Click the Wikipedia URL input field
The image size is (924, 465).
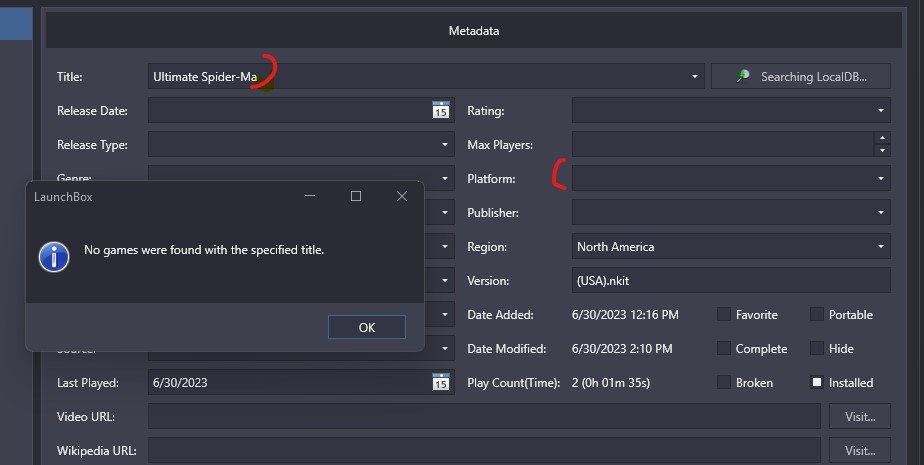484,450
